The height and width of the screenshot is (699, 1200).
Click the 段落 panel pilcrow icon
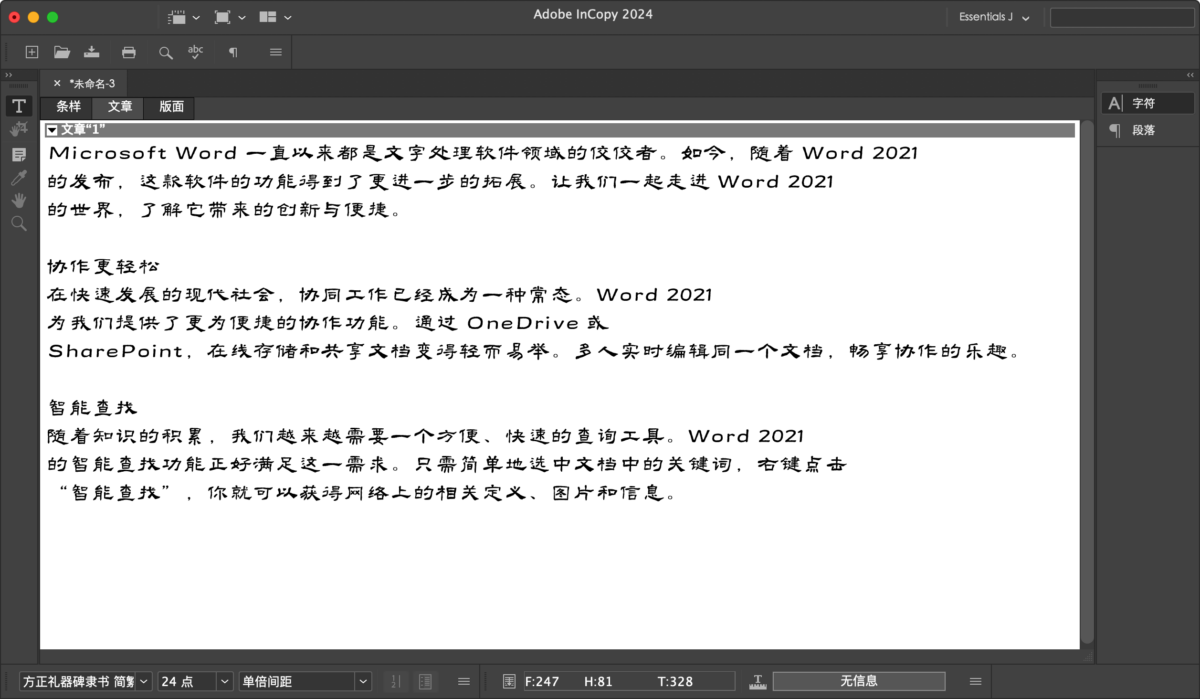[1115, 130]
